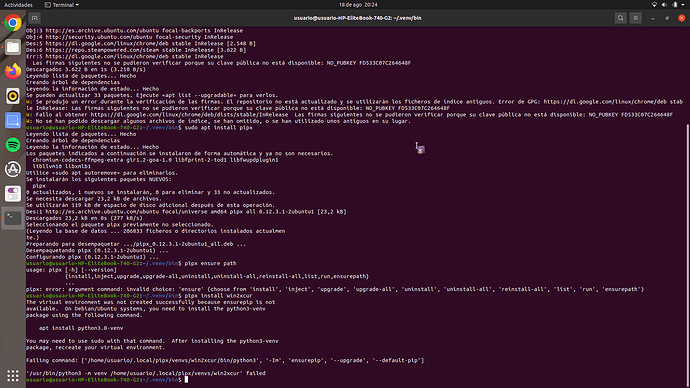690x388 pixels.
Task: Click the last prompt cursor line
Action: point(107,380)
